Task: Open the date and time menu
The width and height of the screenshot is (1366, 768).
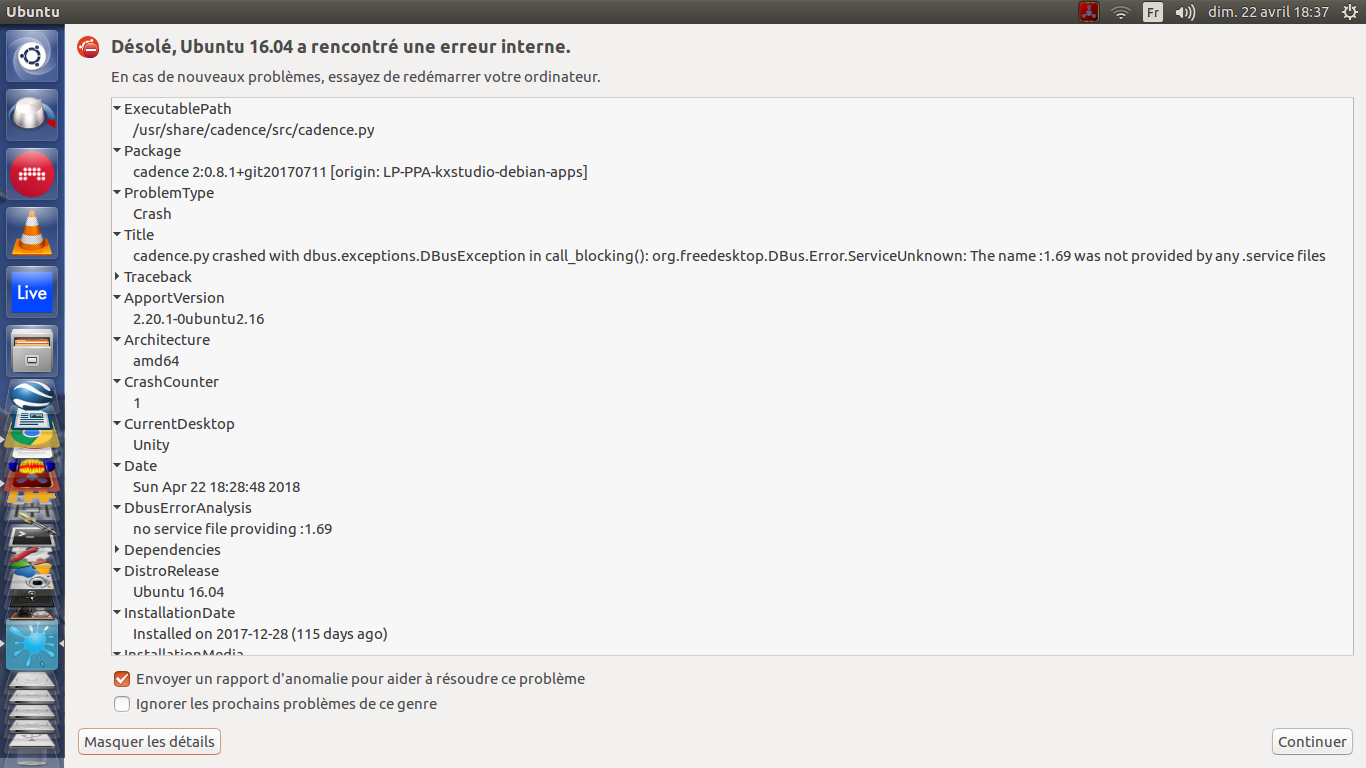Action: 1268,12
